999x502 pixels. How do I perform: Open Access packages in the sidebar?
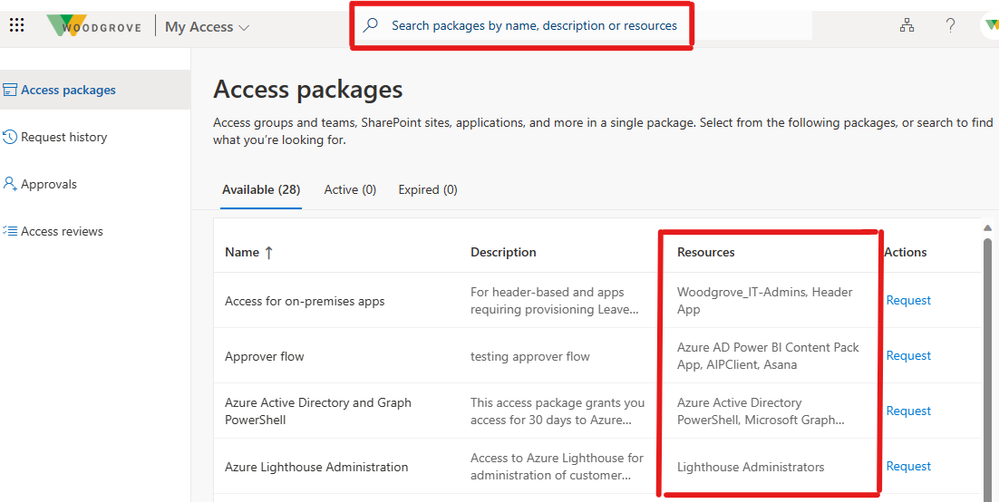point(68,90)
